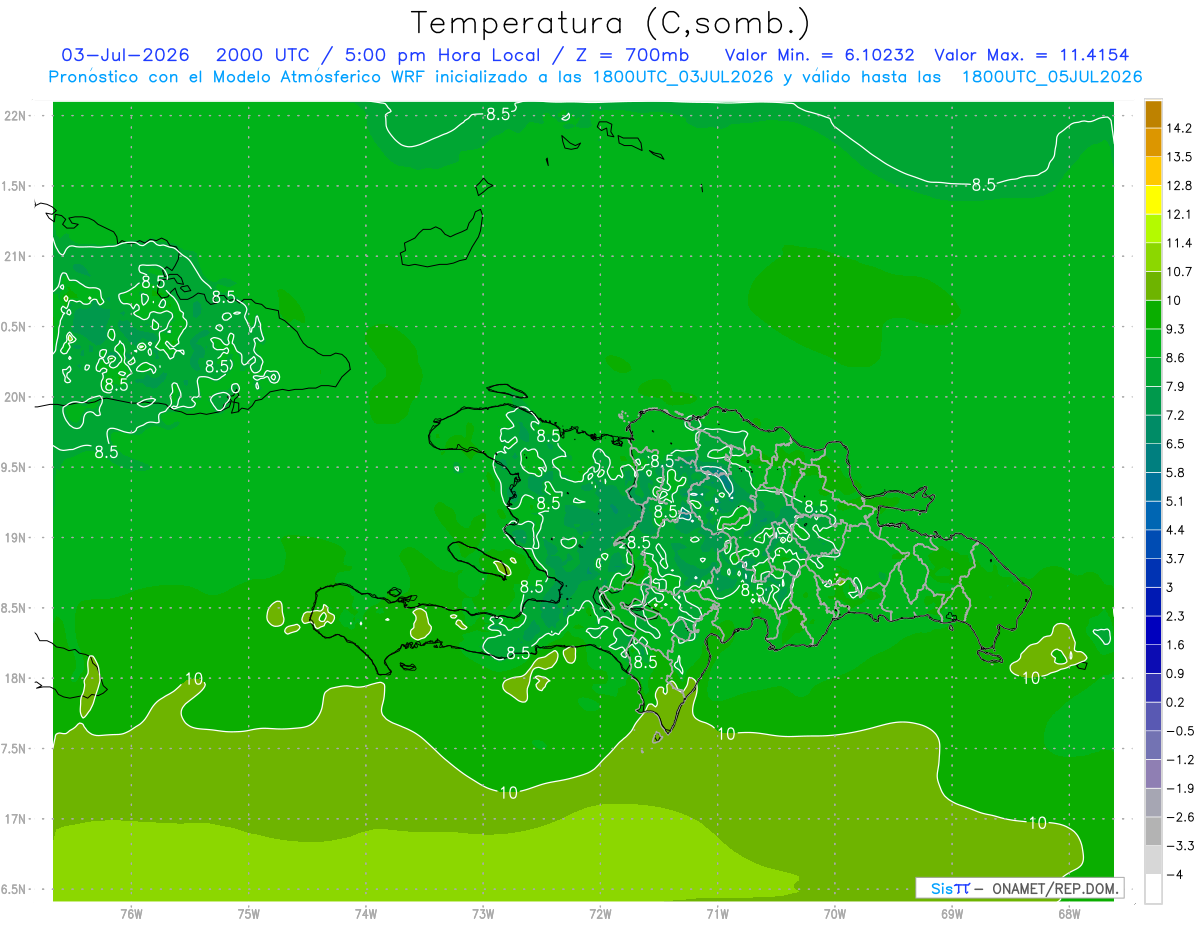Click the "13.5" colorbar value

point(1180,157)
